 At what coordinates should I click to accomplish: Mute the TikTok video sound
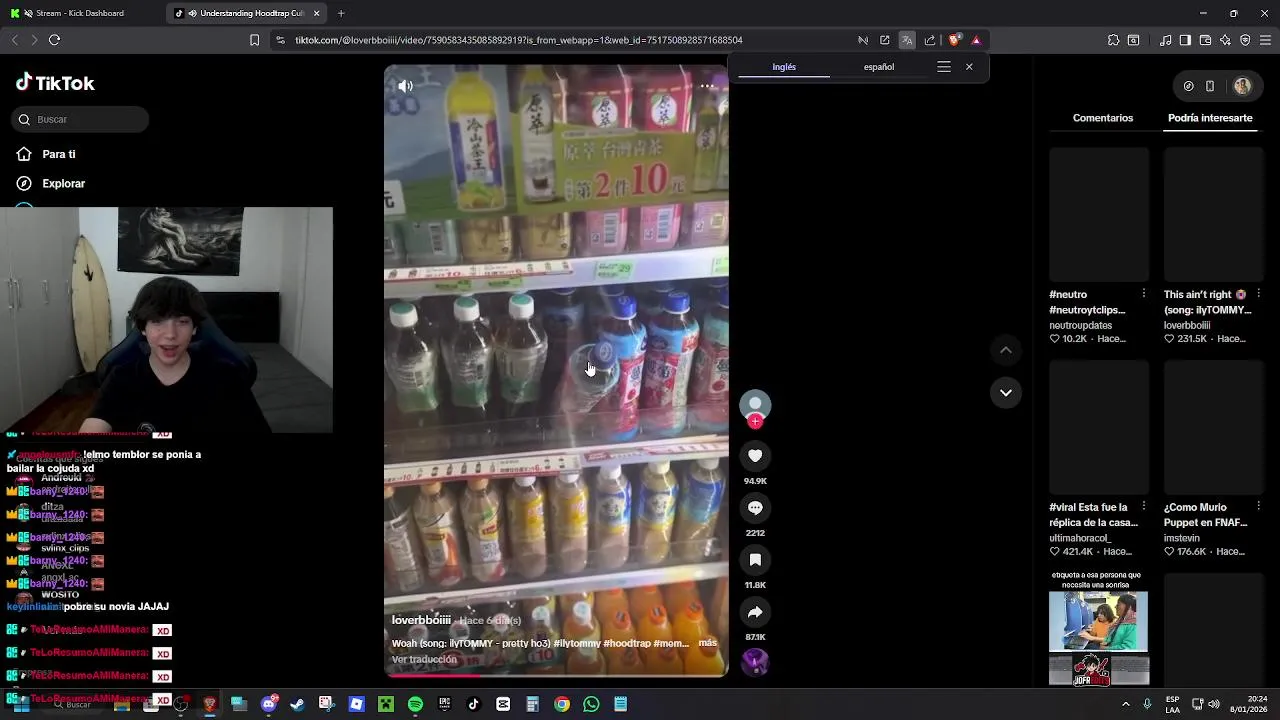coord(405,86)
